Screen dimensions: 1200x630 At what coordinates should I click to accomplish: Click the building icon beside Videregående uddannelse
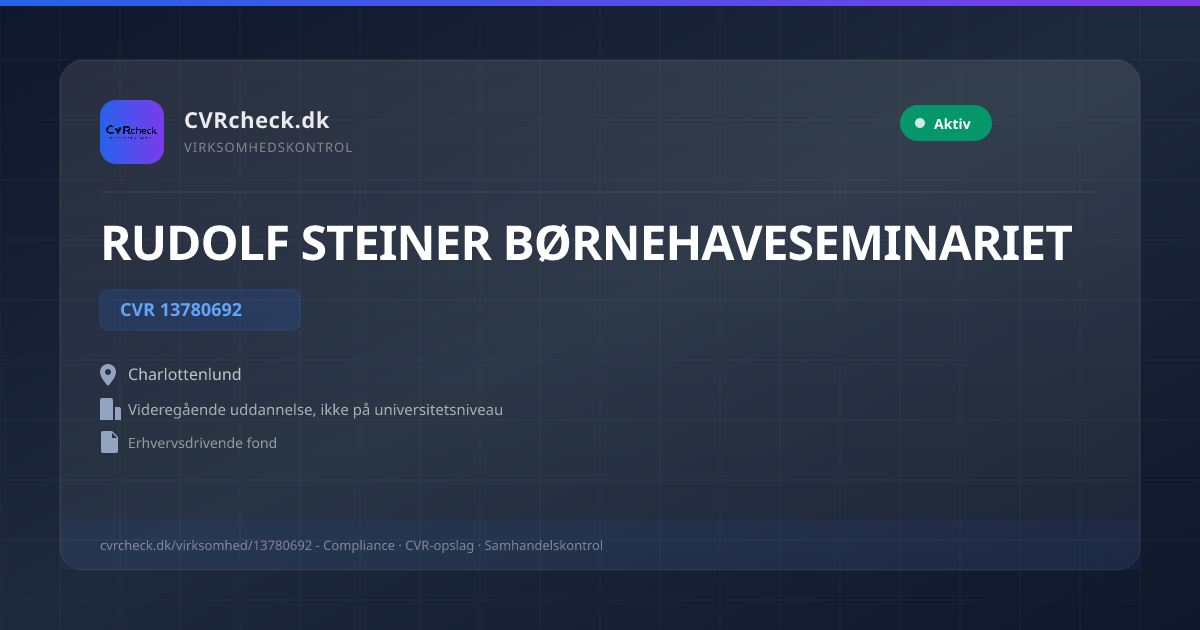110,409
